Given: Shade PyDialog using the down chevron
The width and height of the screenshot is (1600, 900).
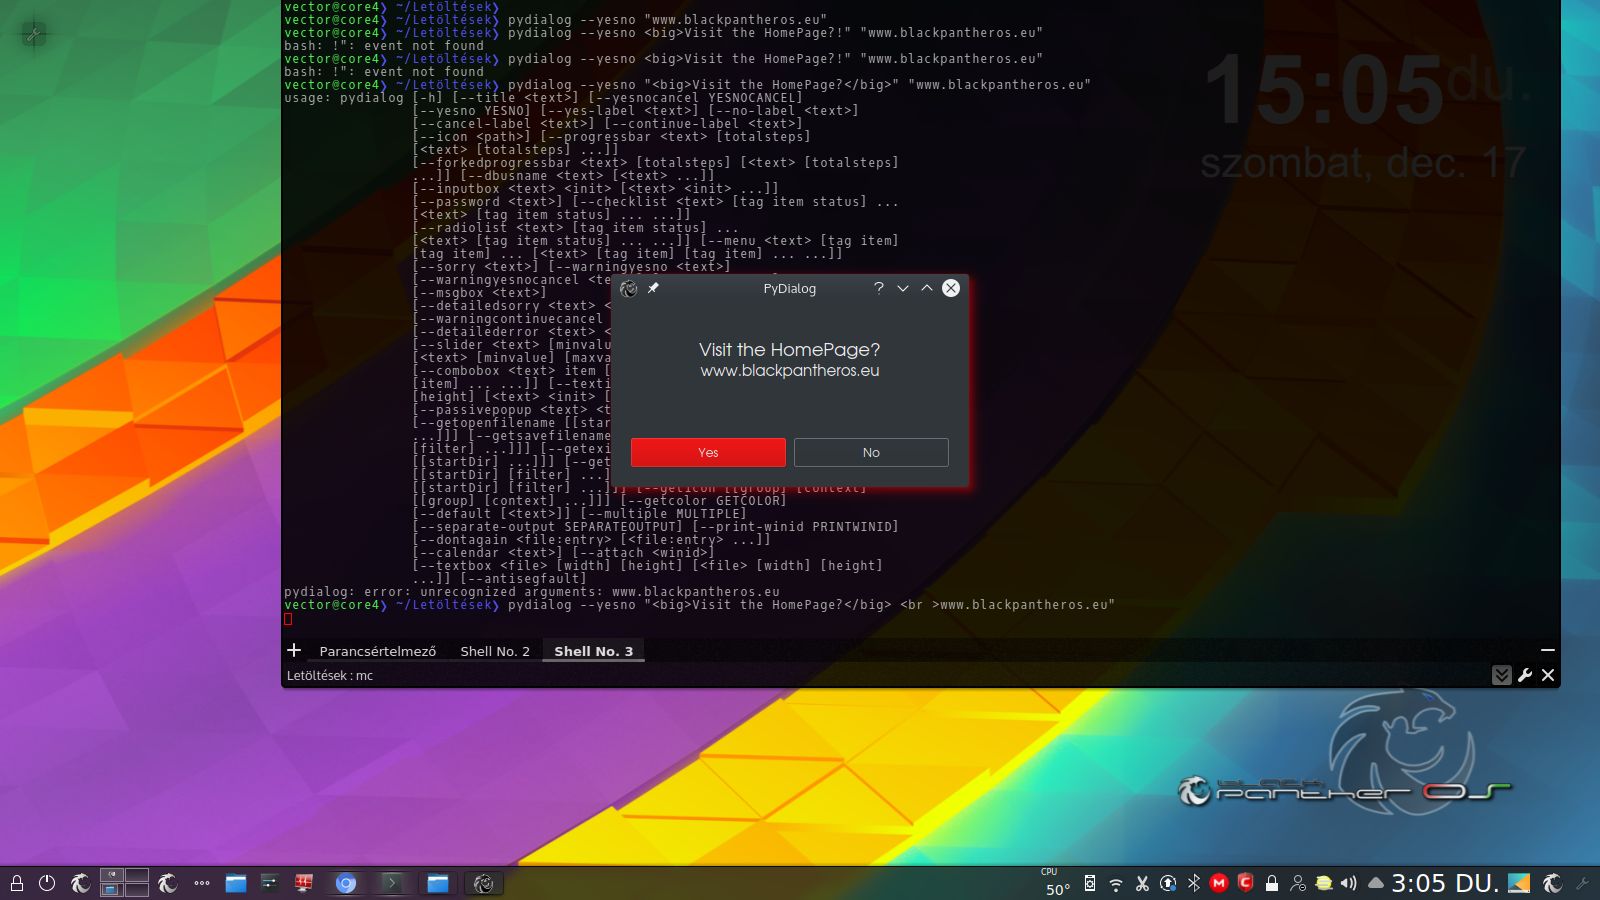Looking at the screenshot, I should pyautogui.click(x=903, y=288).
